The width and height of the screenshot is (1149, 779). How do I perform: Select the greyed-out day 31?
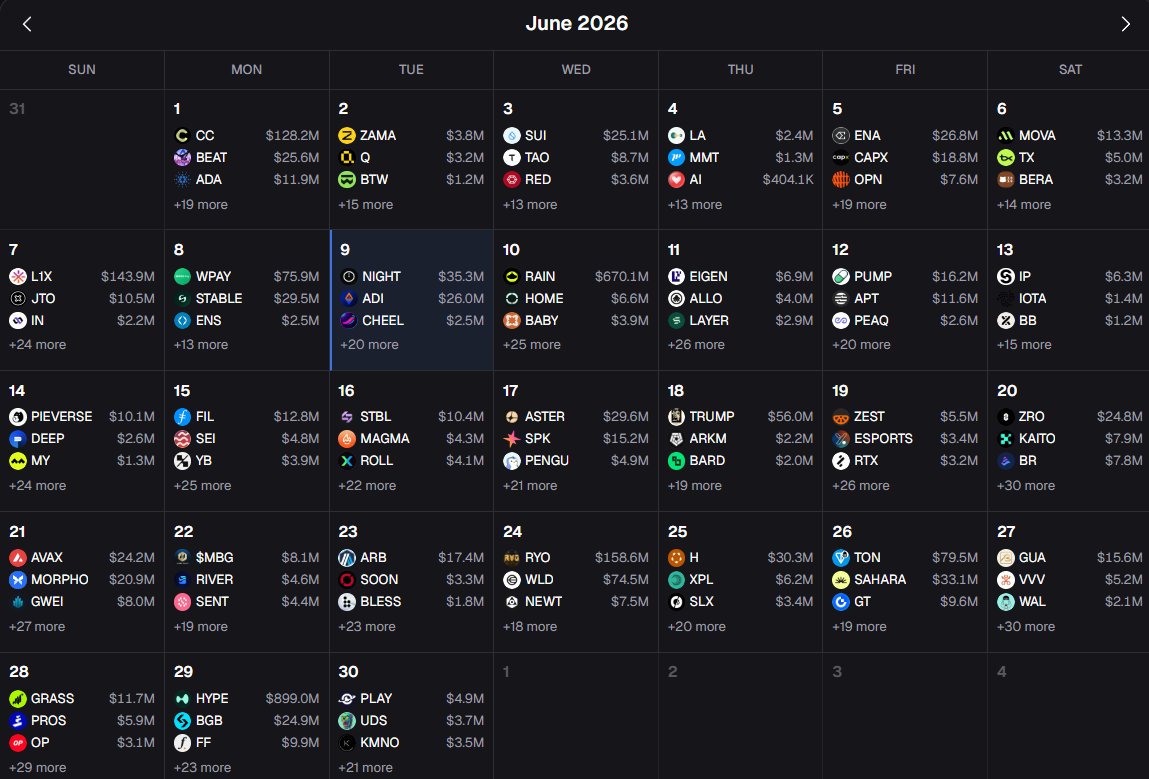tap(17, 108)
